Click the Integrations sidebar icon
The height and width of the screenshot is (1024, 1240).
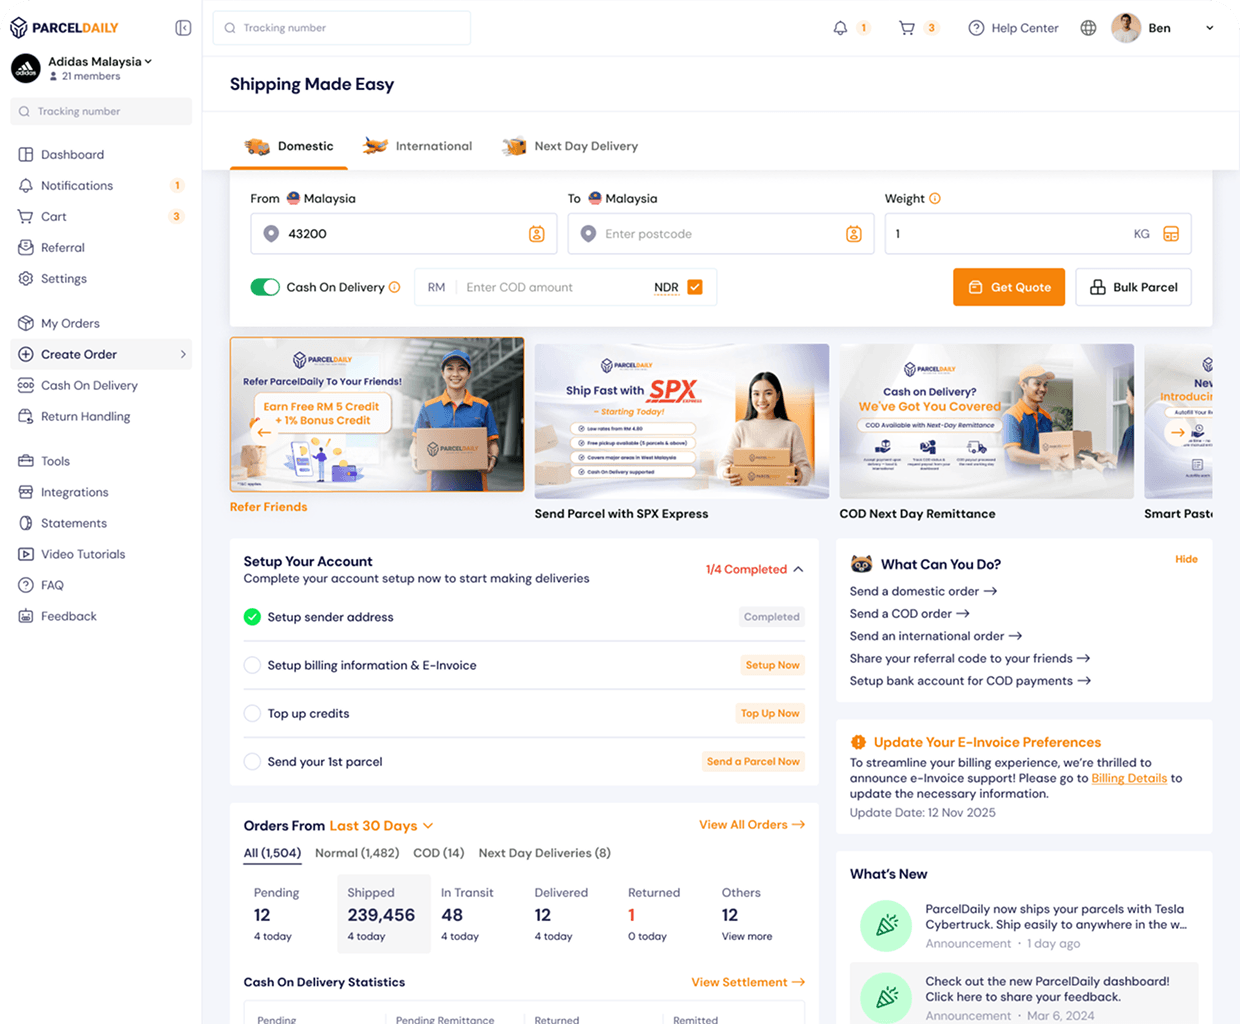[26, 492]
